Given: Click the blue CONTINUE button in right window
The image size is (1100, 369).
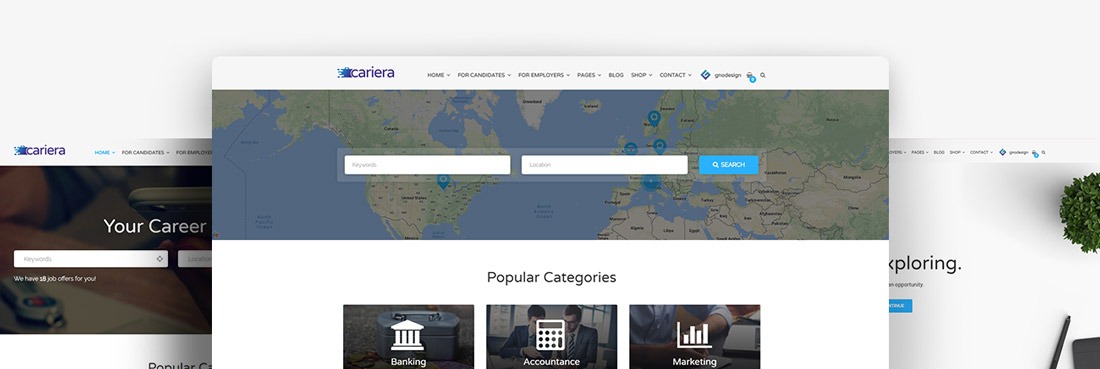Looking at the screenshot, I should pyautogui.click(x=900, y=306).
